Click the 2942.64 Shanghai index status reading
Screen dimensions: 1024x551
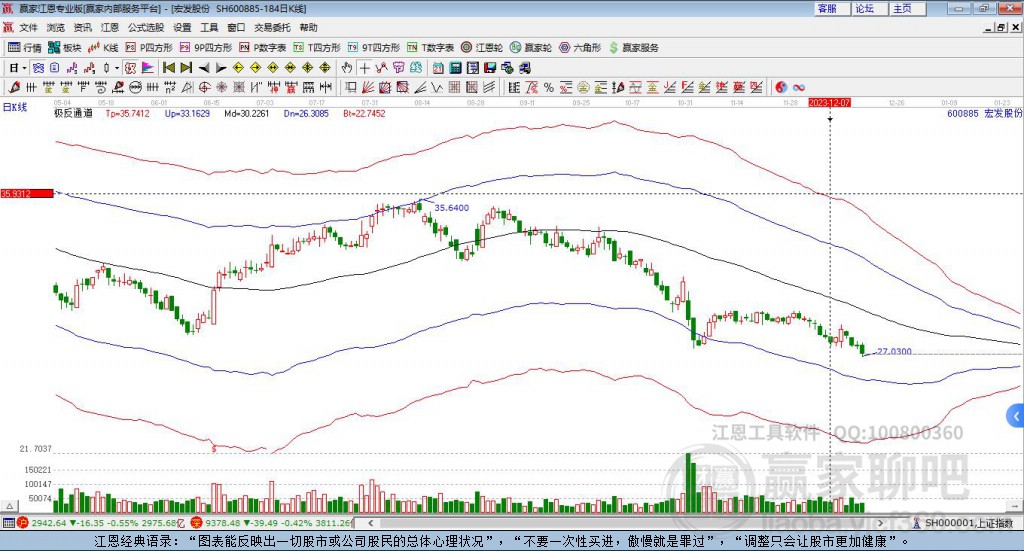click(48, 523)
